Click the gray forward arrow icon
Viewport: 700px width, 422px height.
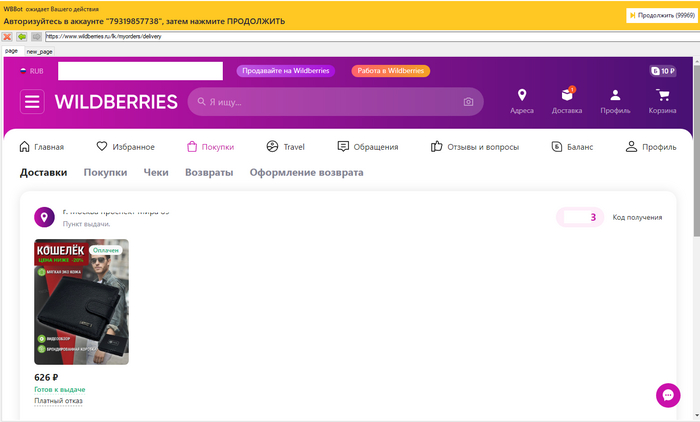click(x=37, y=37)
